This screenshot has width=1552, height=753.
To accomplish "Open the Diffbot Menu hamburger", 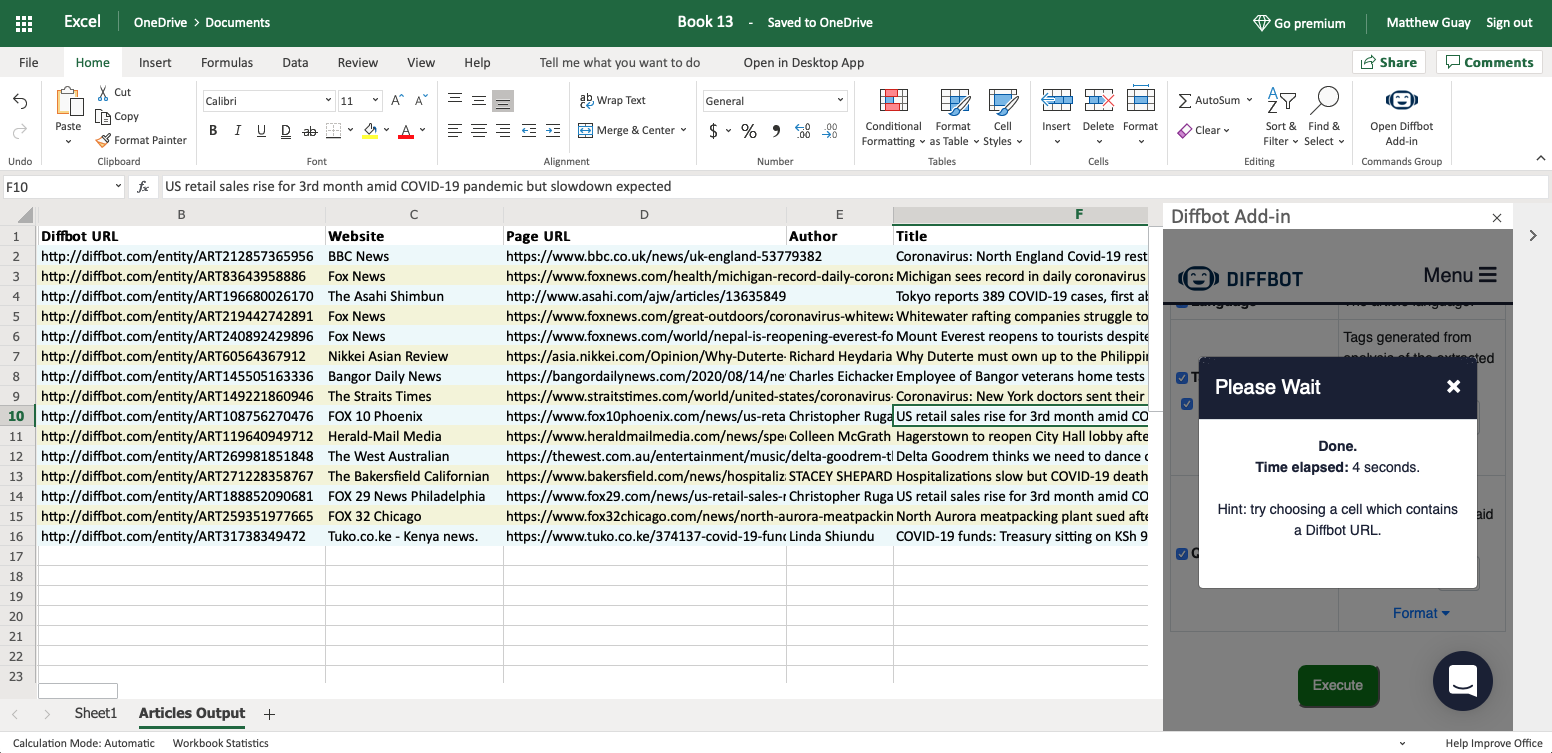I will (x=1460, y=275).
